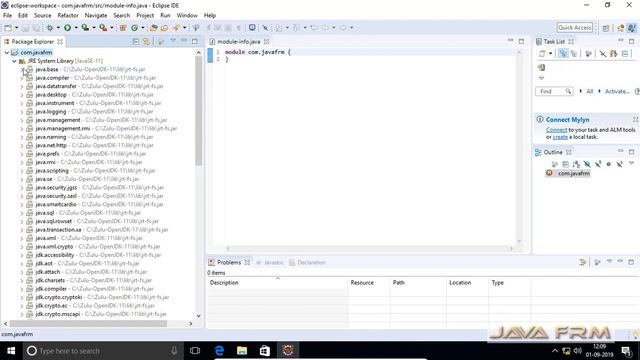640x360 pixels.
Task: Toggle Categorized view in Task List
Action: point(563,53)
